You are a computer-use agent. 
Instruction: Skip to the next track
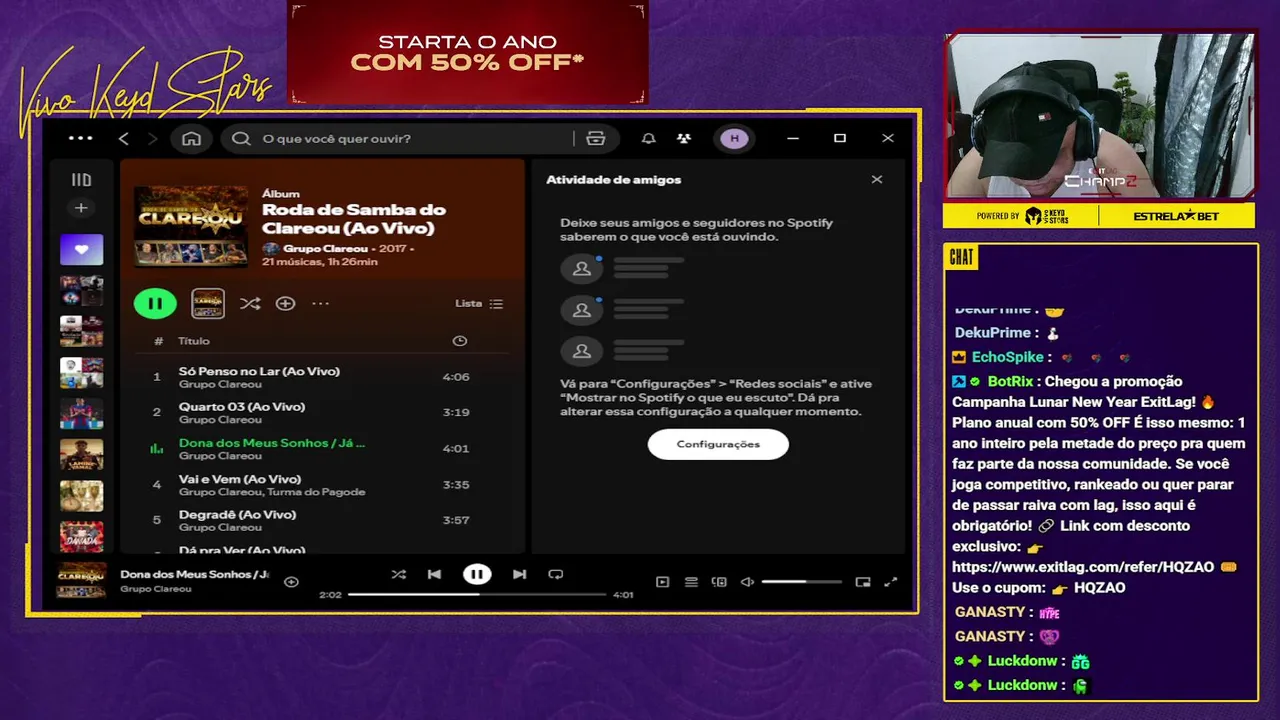click(519, 574)
